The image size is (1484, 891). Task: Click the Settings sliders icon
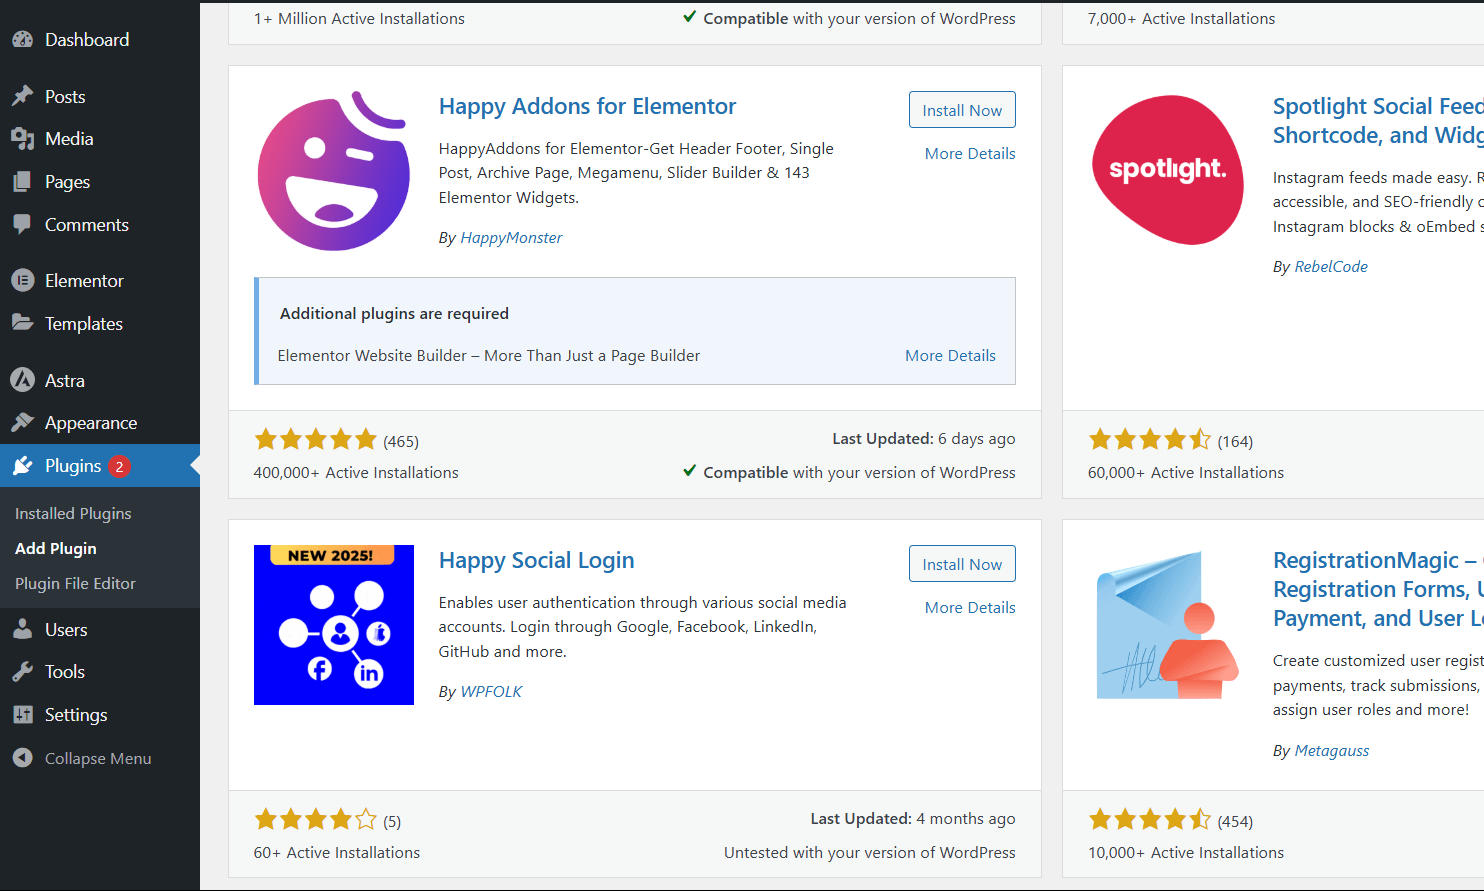[x=23, y=715]
